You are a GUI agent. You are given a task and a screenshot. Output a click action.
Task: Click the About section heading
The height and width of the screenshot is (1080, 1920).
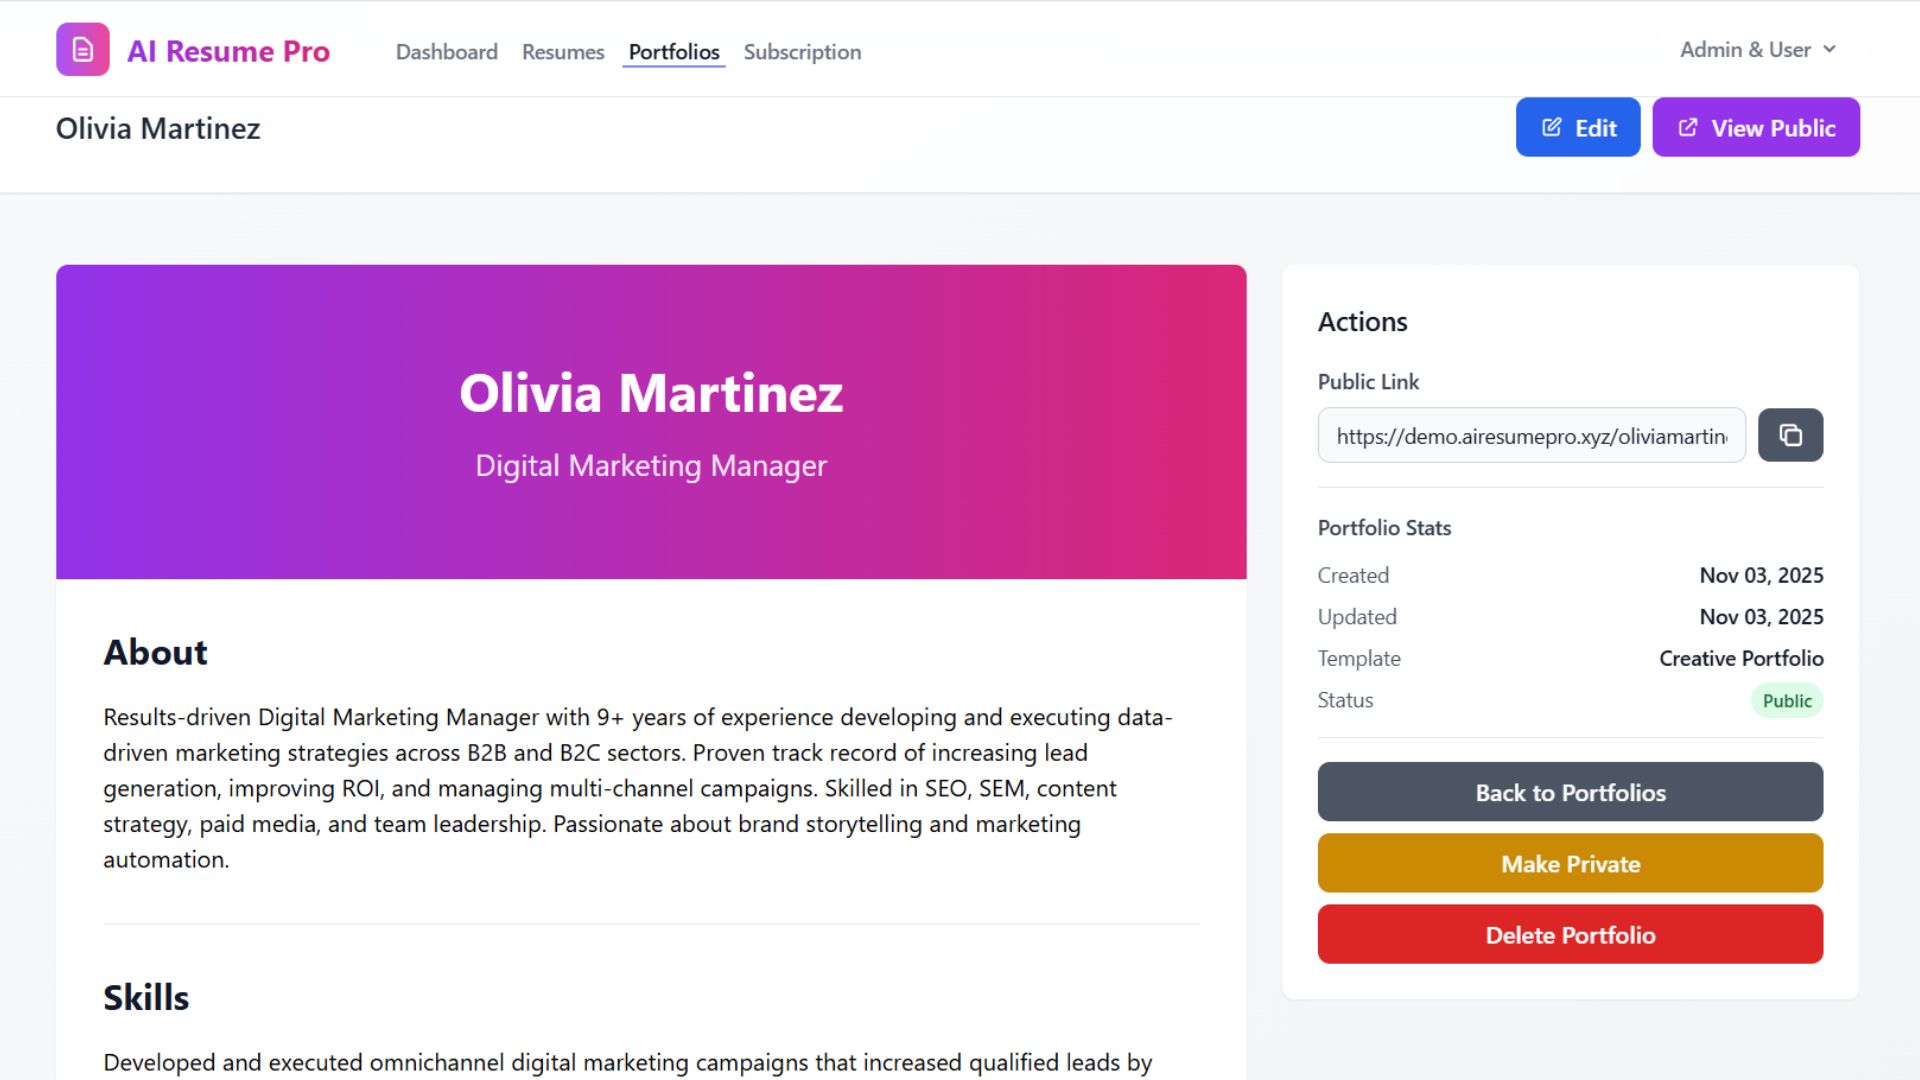point(155,652)
